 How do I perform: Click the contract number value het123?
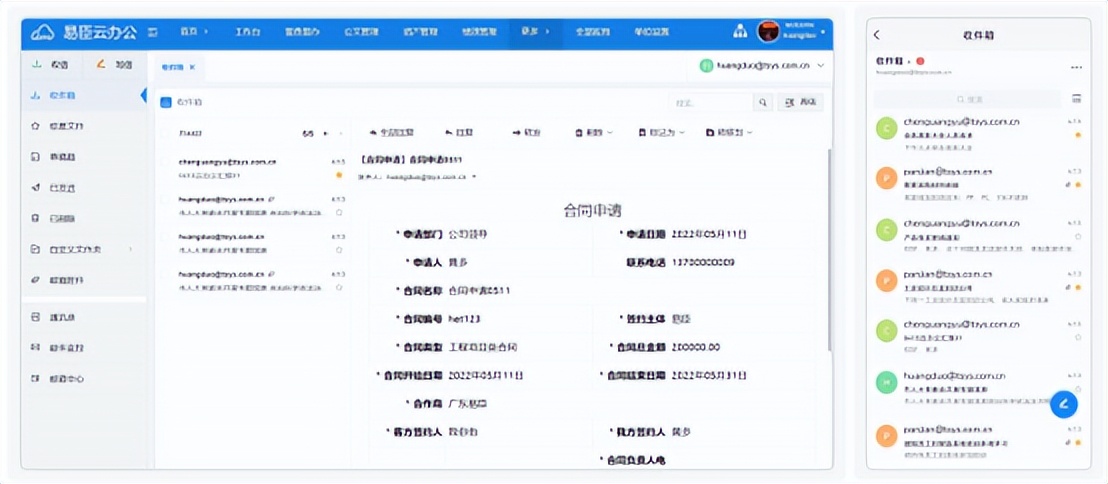(x=464, y=319)
